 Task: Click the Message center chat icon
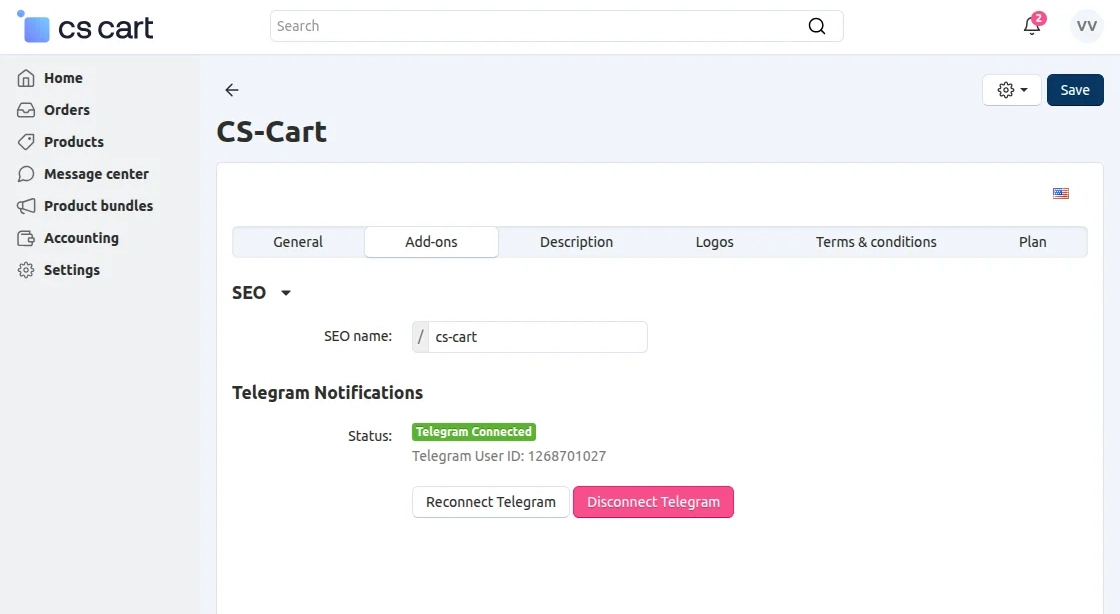26,174
